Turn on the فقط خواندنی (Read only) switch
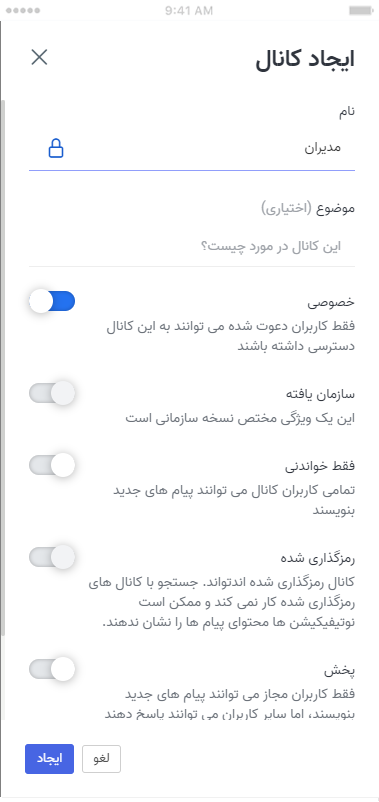 [x=52, y=465]
